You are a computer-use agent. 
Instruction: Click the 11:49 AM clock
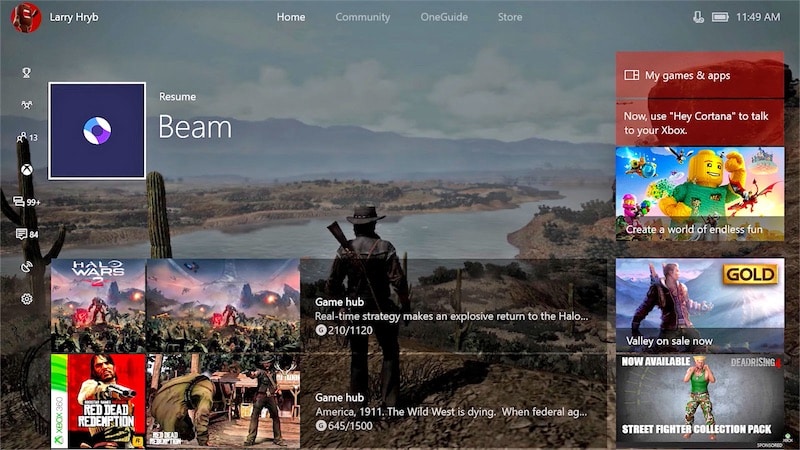pos(758,17)
